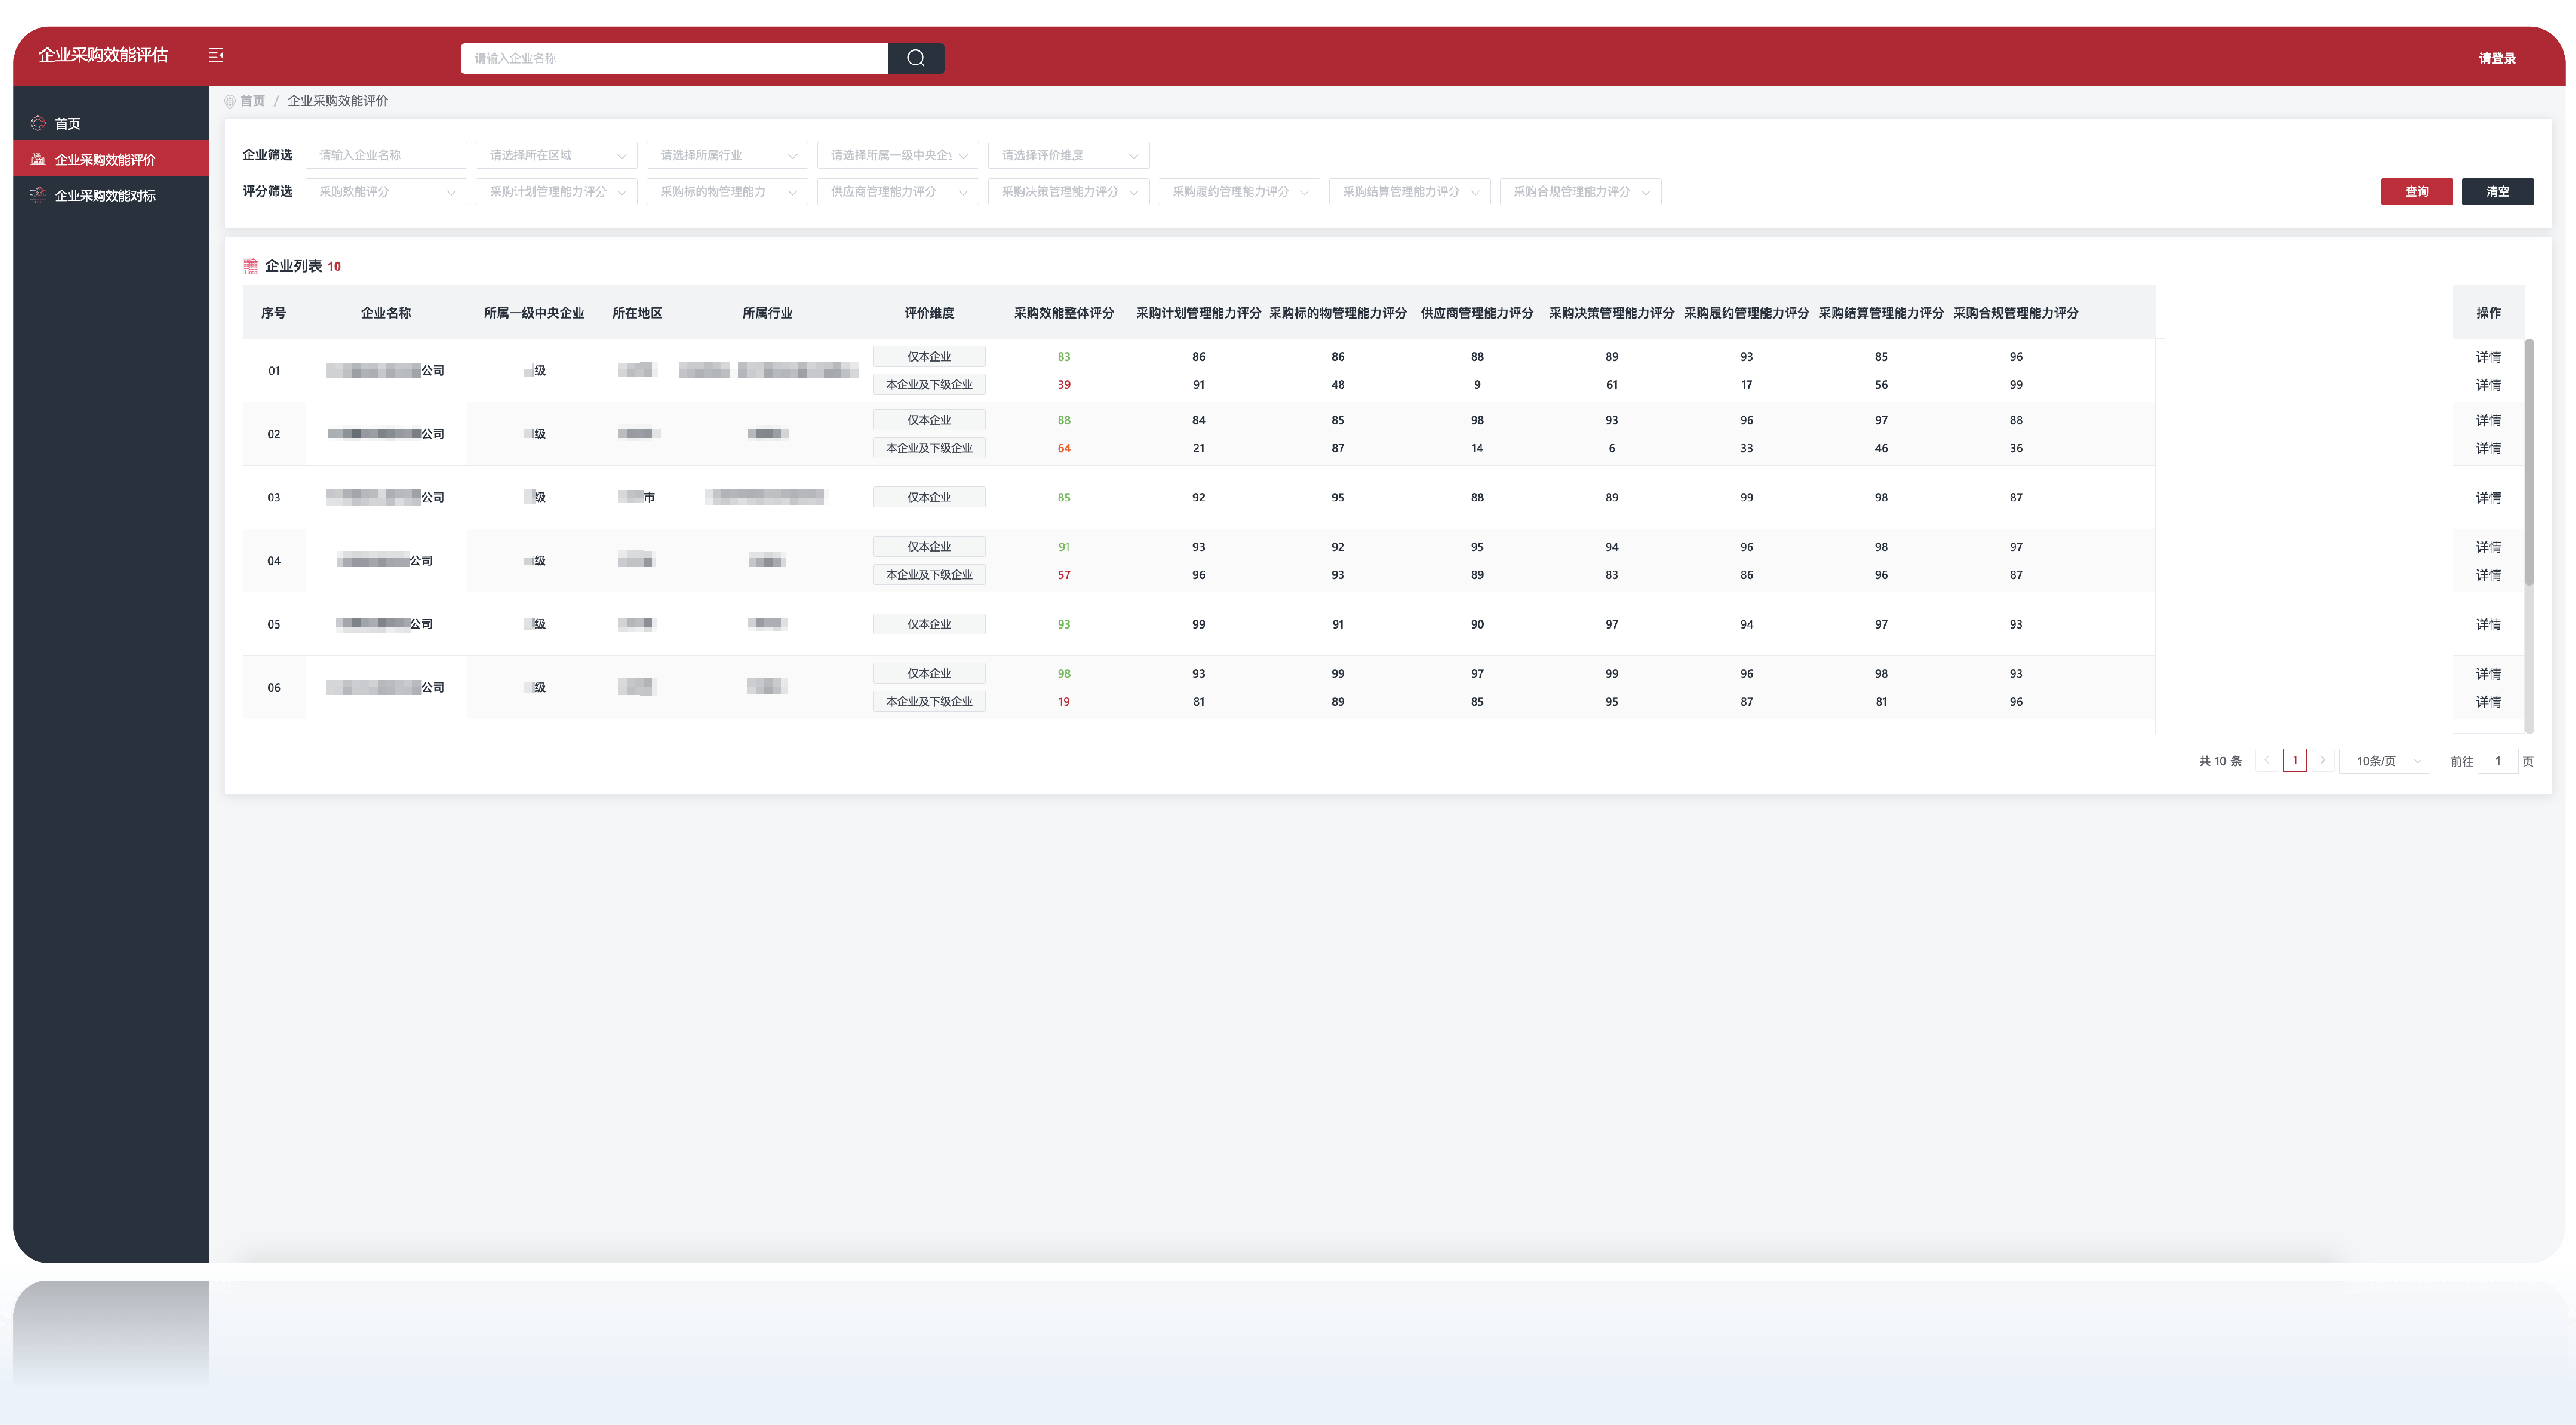Collapse the sidebar menu toggle icon
Viewport: 2576px width, 1425px height.
point(216,56)
